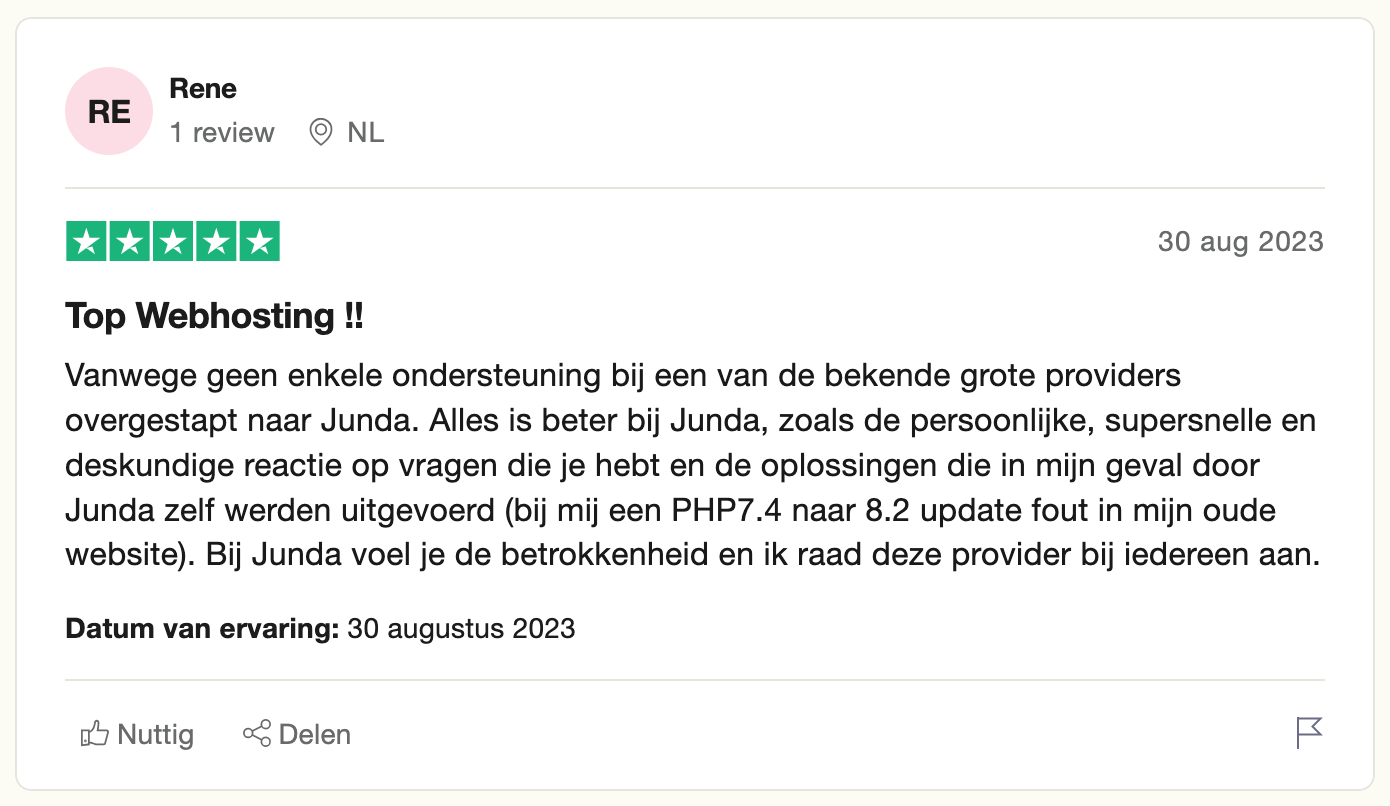The image size is (1390, 806).
Task: Click the fifth green star of the rating
Action: (x=259, y=240)
